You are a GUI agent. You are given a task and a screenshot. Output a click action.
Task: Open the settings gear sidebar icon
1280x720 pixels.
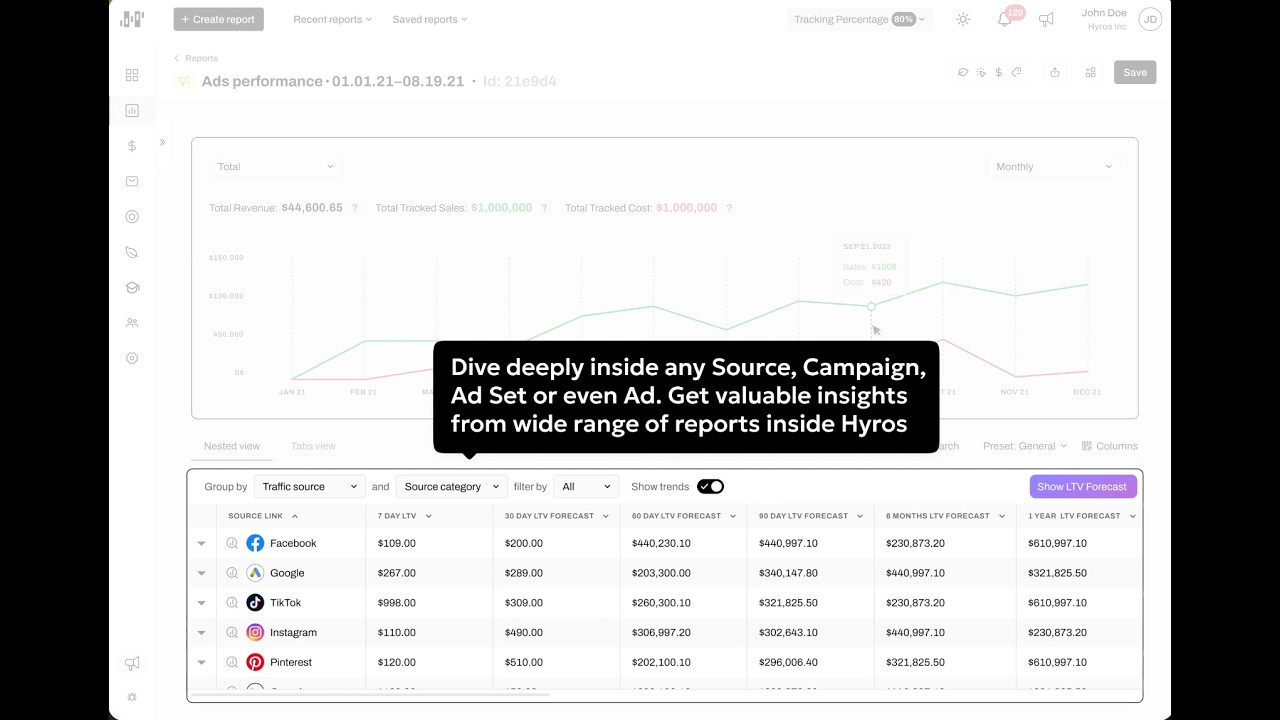132,358
